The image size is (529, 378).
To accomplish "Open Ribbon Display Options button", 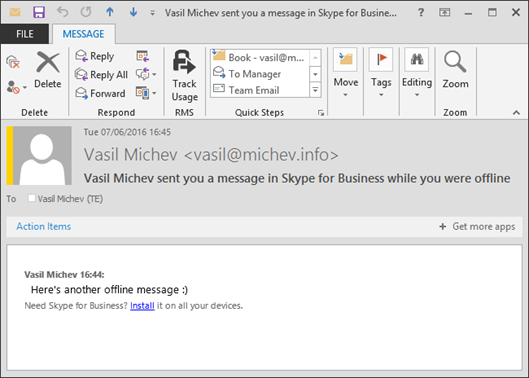I will (444, 12).
